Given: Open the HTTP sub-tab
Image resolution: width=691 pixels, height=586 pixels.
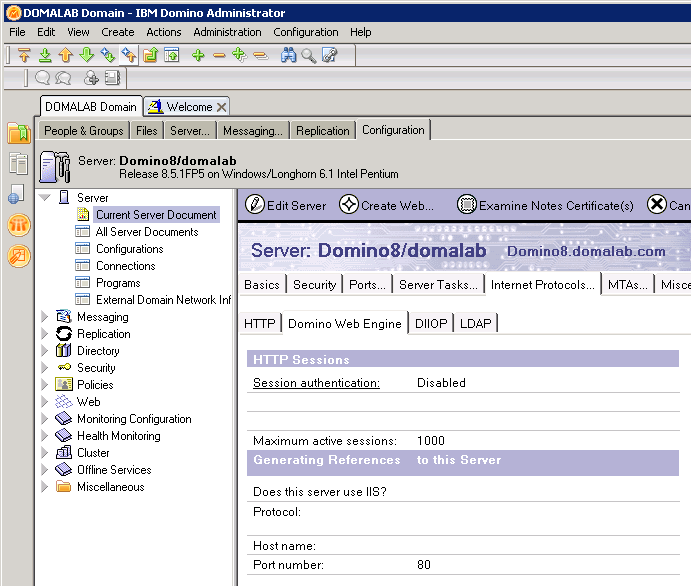Looking at the screenshot, I should point(260,324).
